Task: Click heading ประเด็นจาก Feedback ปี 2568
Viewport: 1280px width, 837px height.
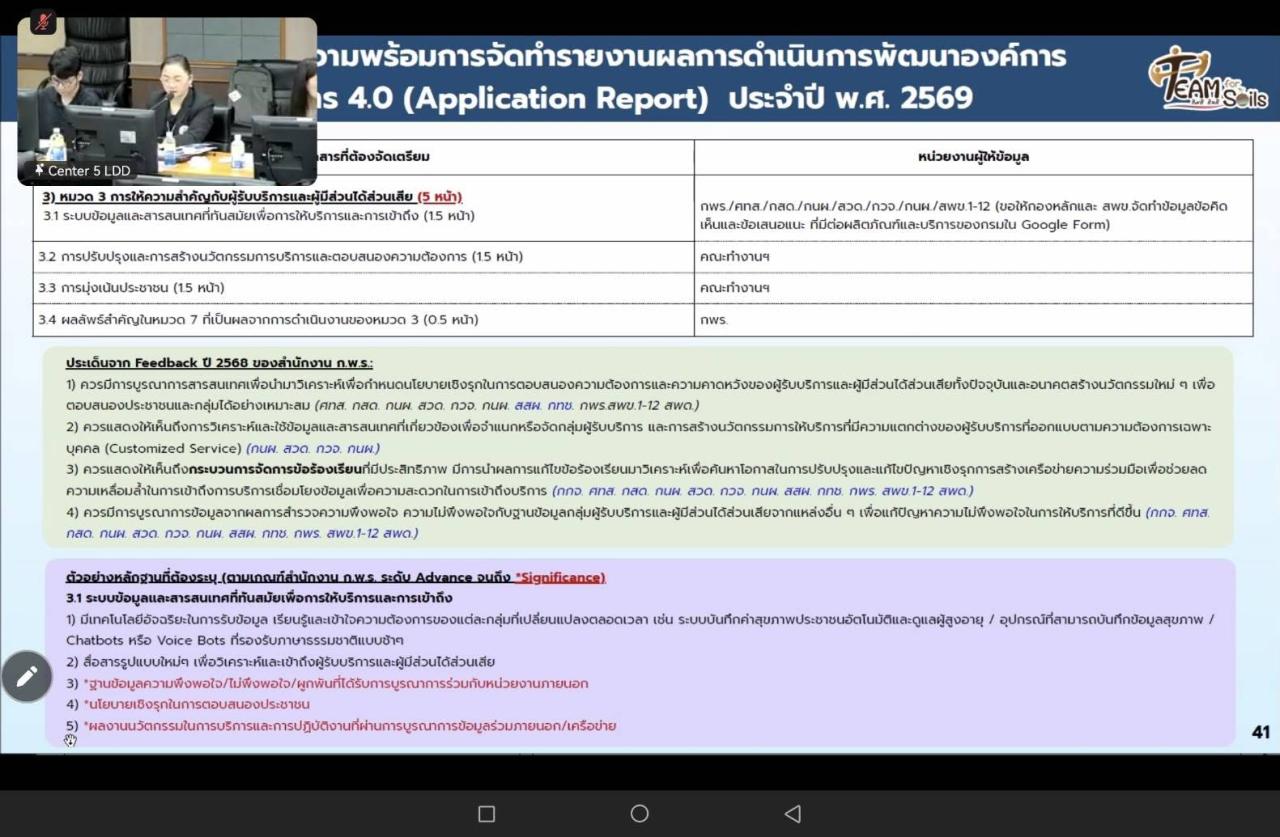Action: pos(219,363)
